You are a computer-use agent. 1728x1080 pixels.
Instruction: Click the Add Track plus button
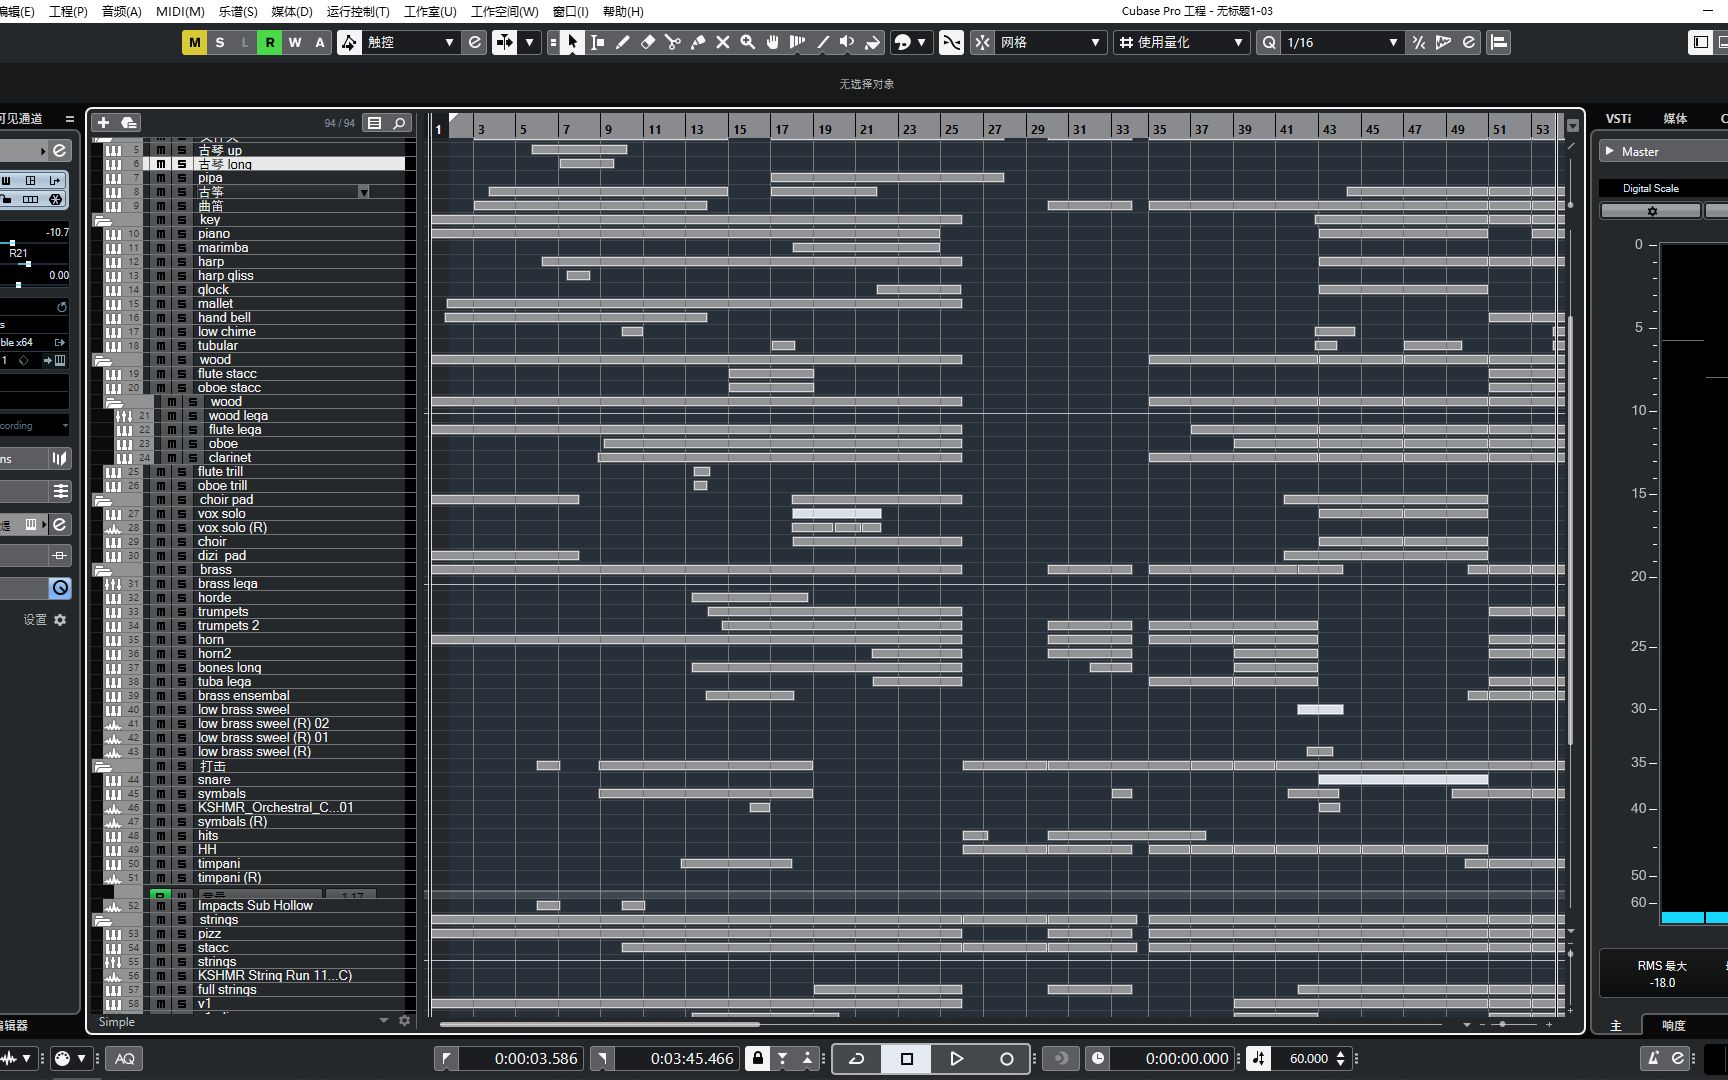103,122
